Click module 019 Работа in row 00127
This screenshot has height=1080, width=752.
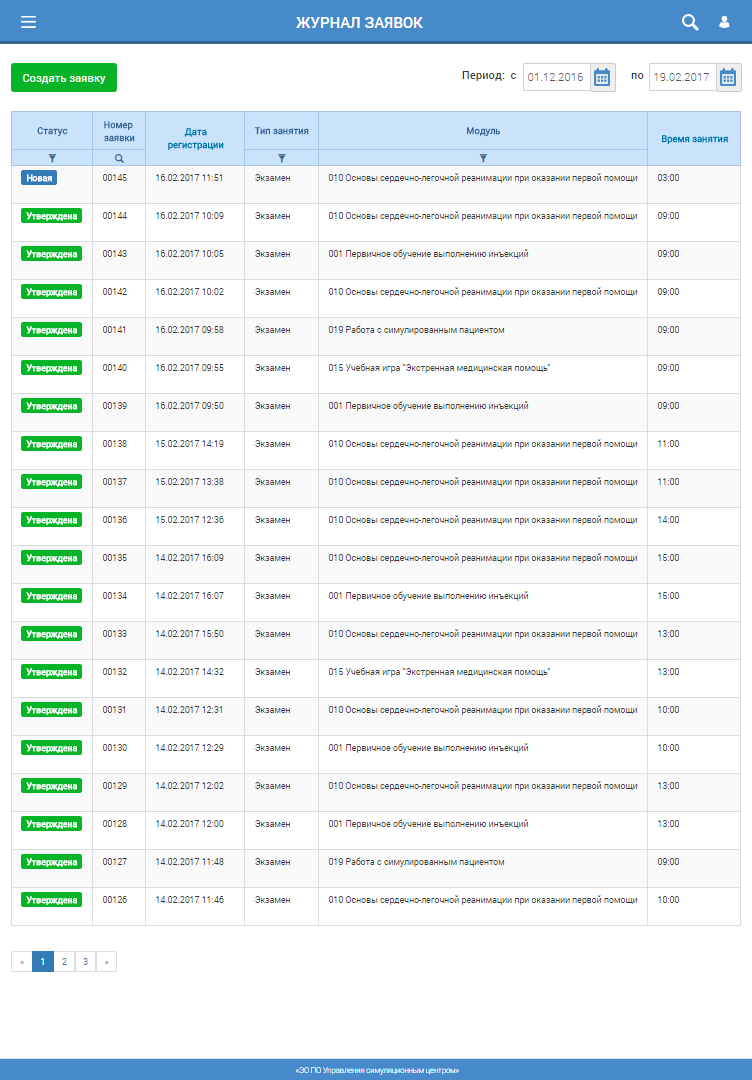point(417,862)
